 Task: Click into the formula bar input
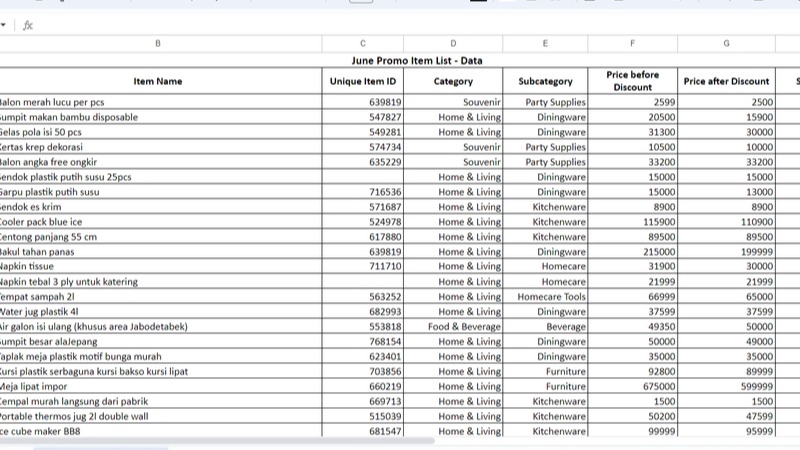tap(417, 25)
